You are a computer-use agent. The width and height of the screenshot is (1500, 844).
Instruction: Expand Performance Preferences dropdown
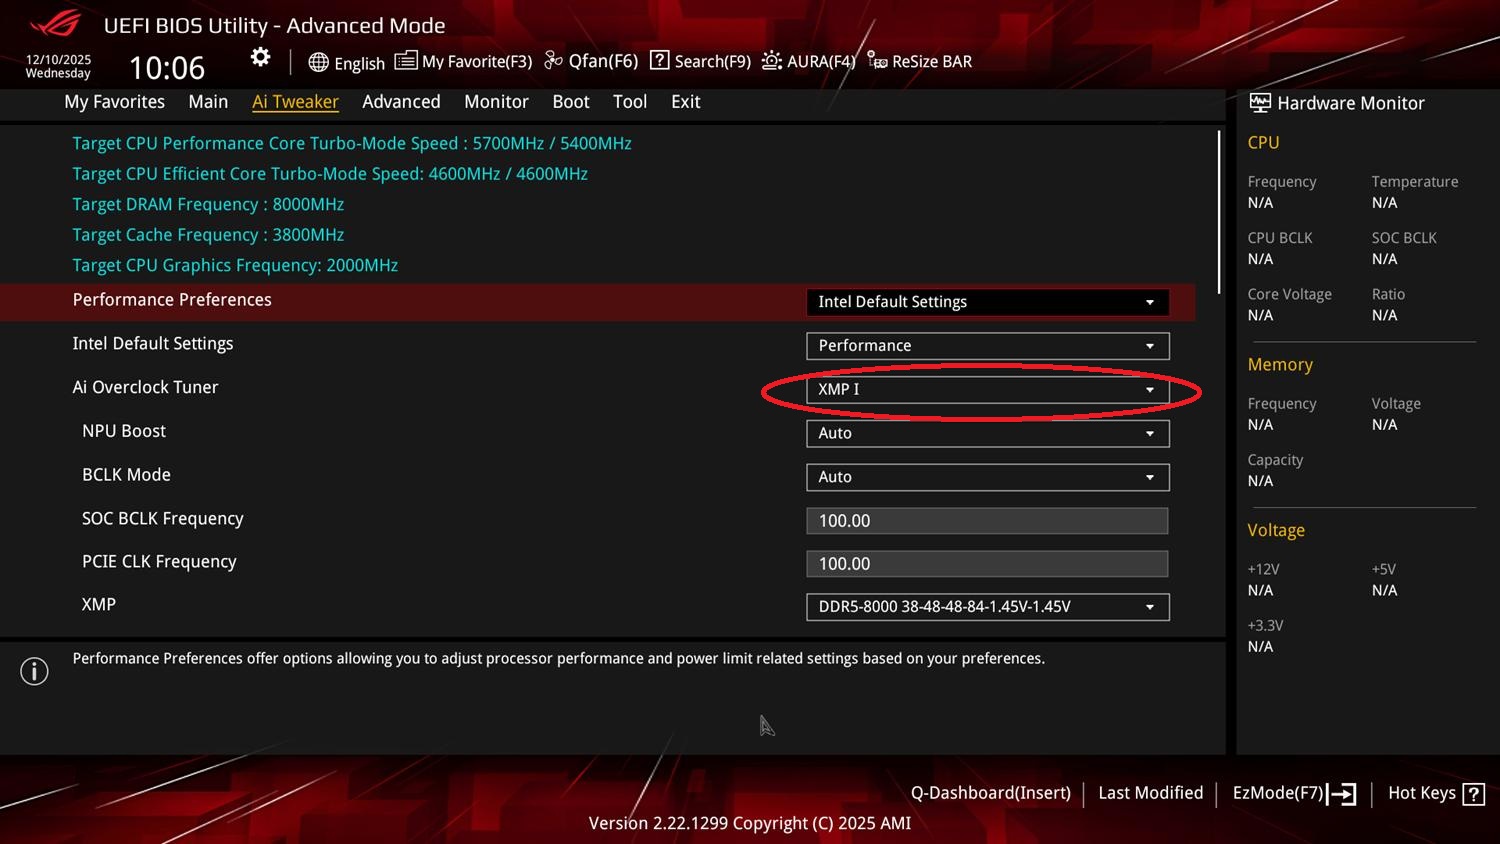click(x=987, y=302)
